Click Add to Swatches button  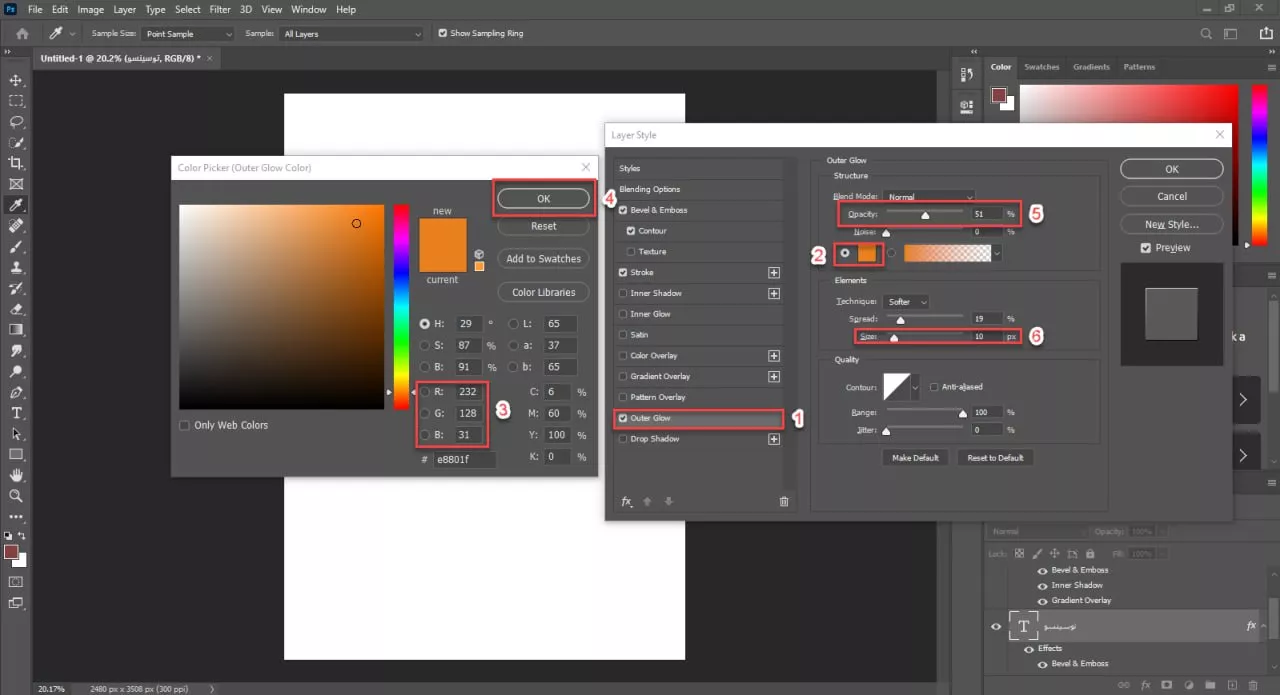[543, 258]
